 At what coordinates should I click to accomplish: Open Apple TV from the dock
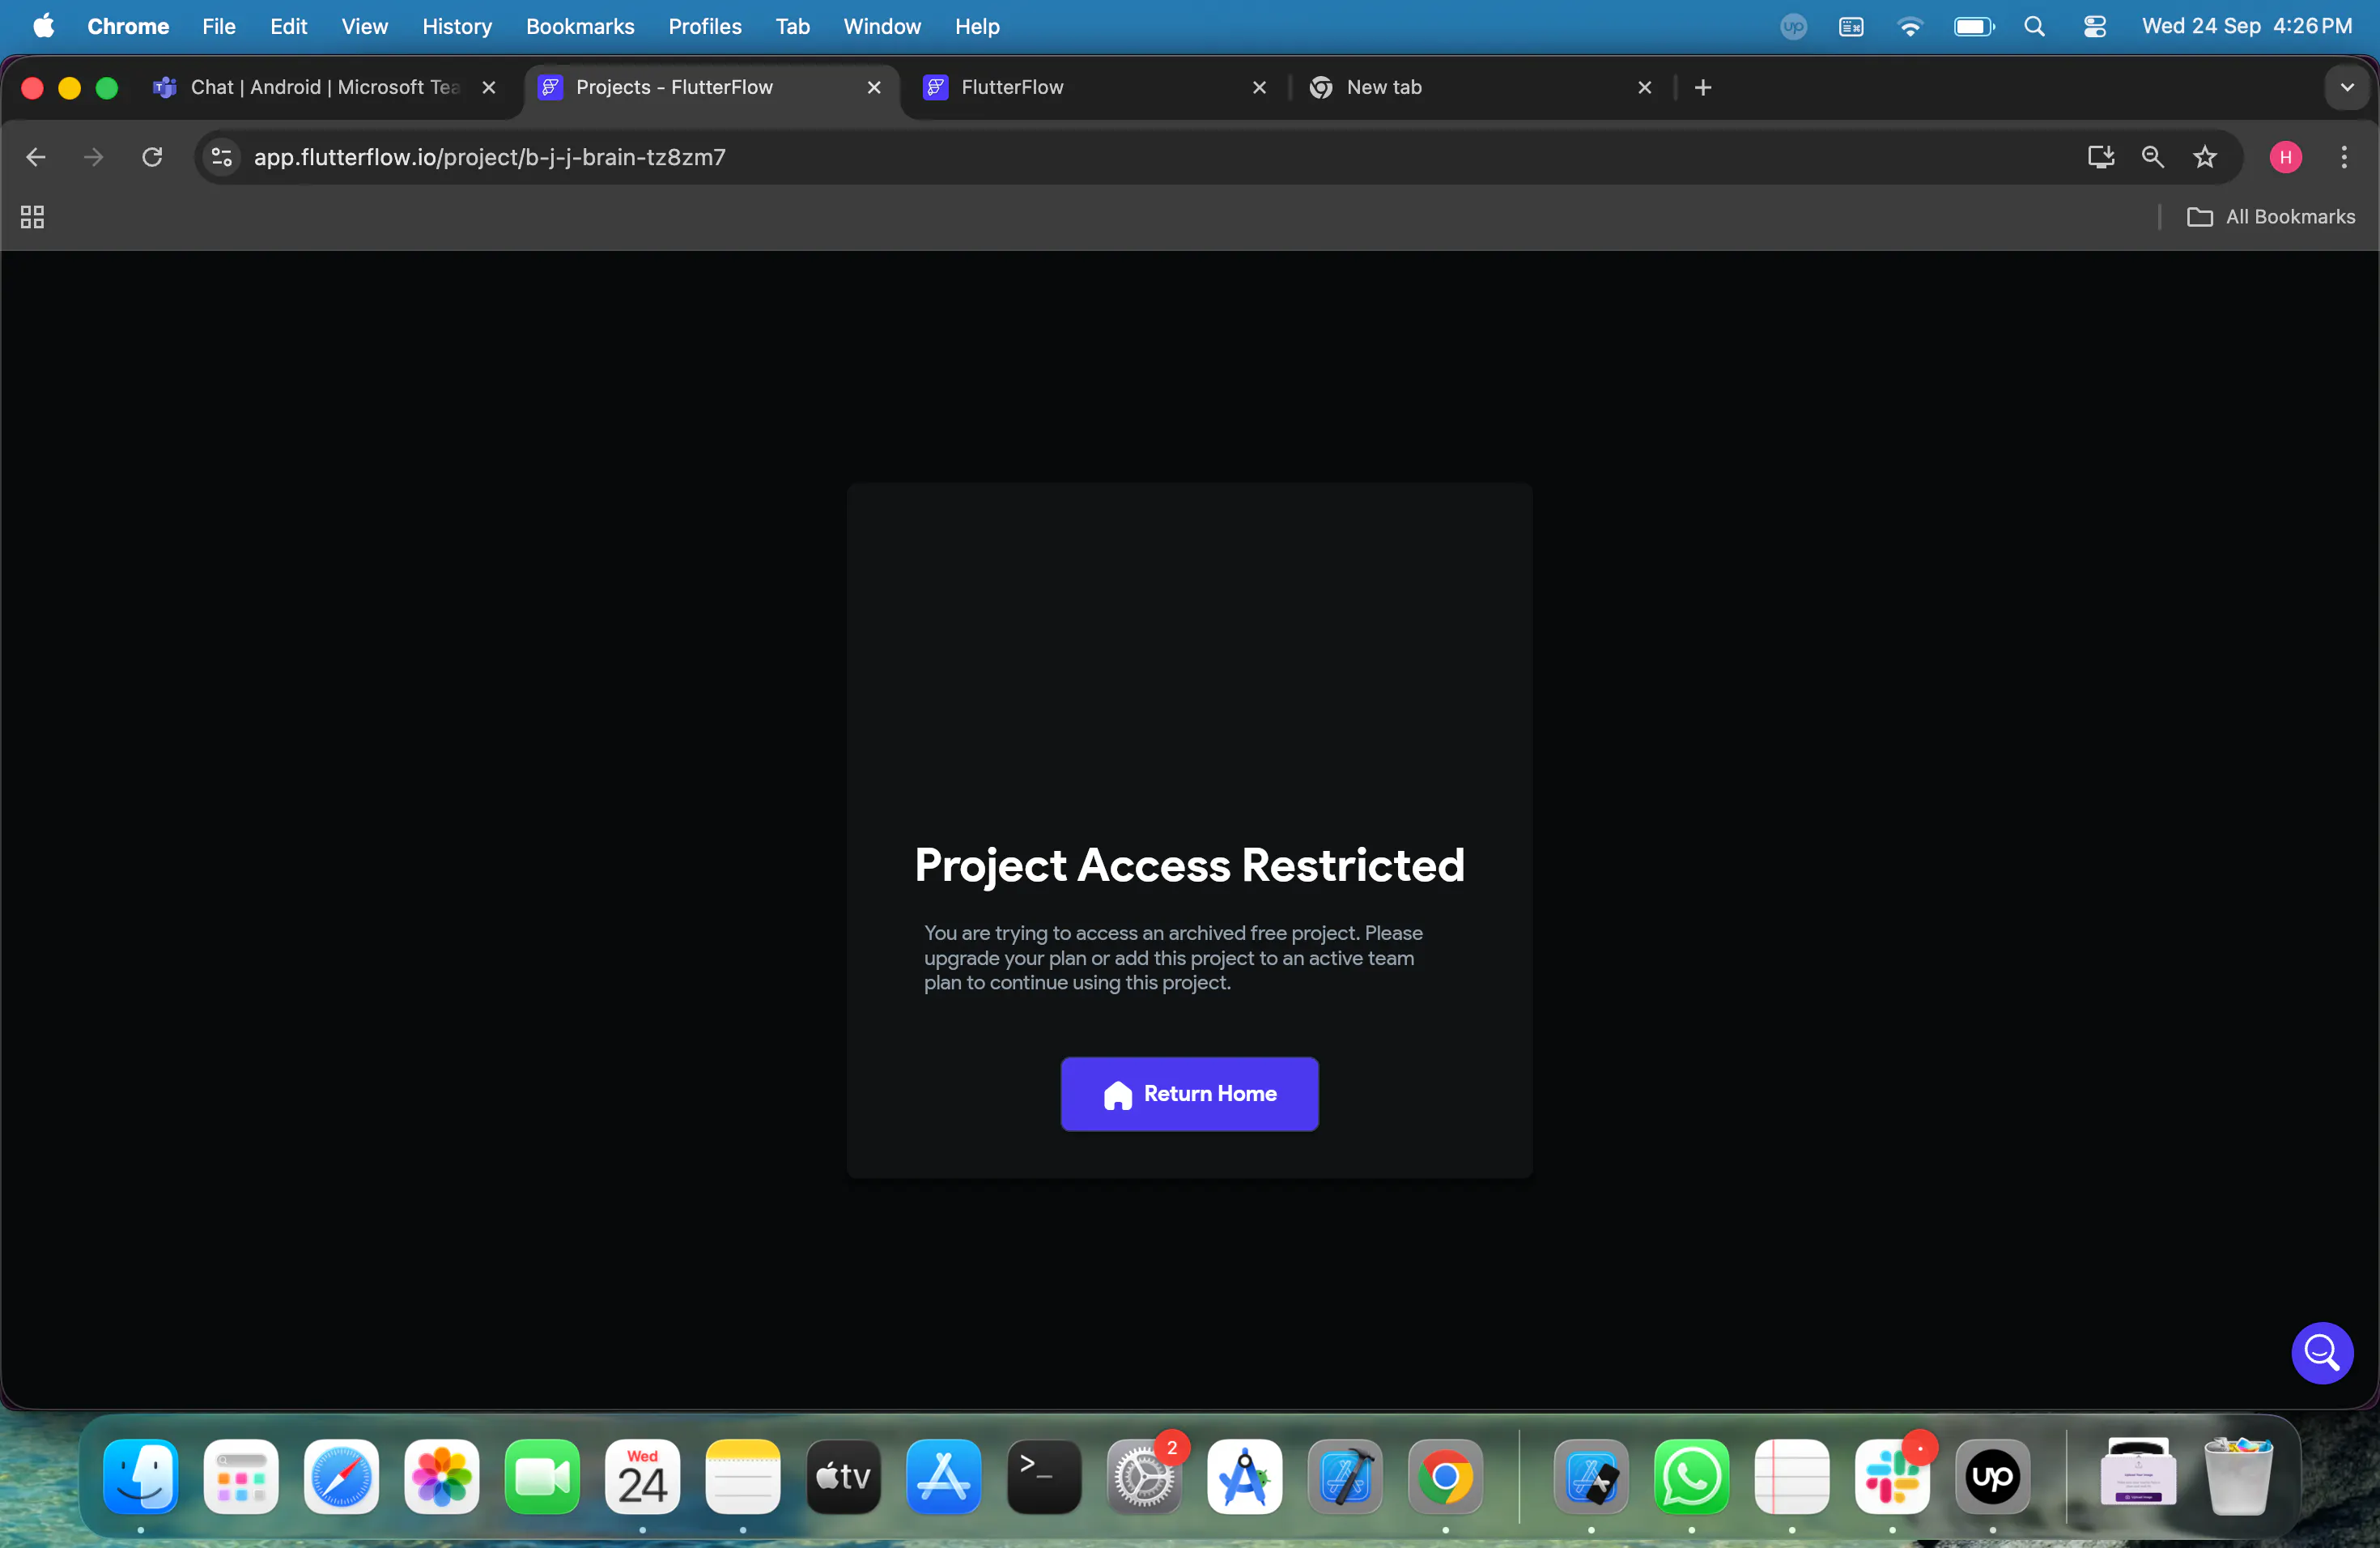pos(843,1476)
